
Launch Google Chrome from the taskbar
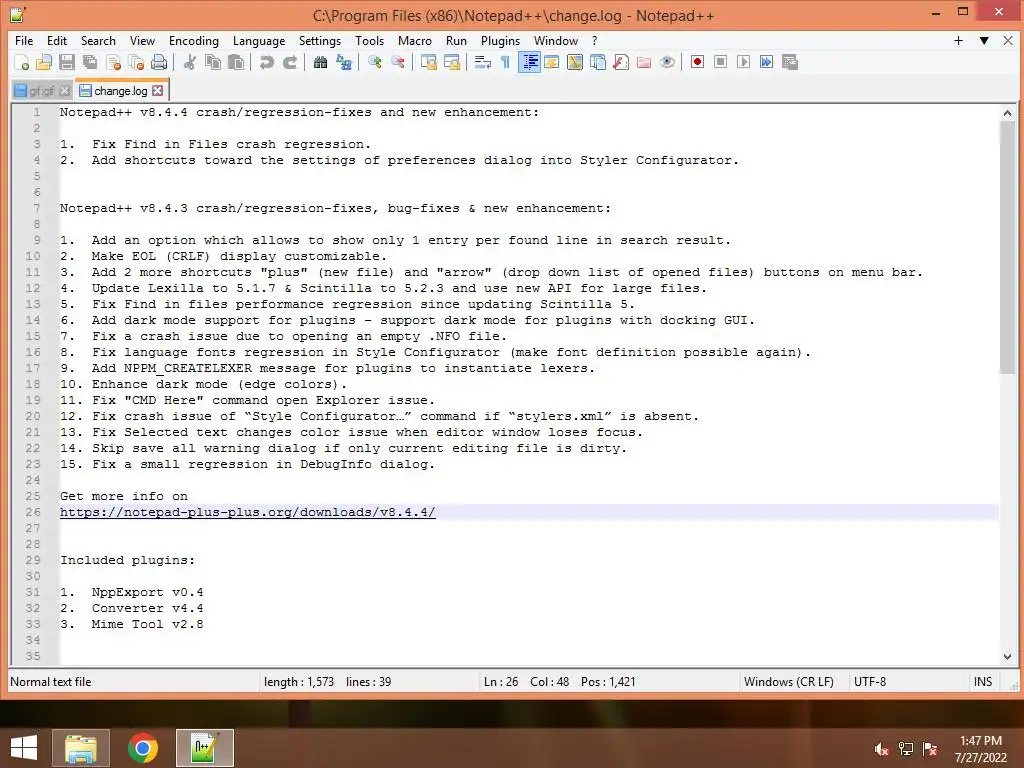click(142, 748)
